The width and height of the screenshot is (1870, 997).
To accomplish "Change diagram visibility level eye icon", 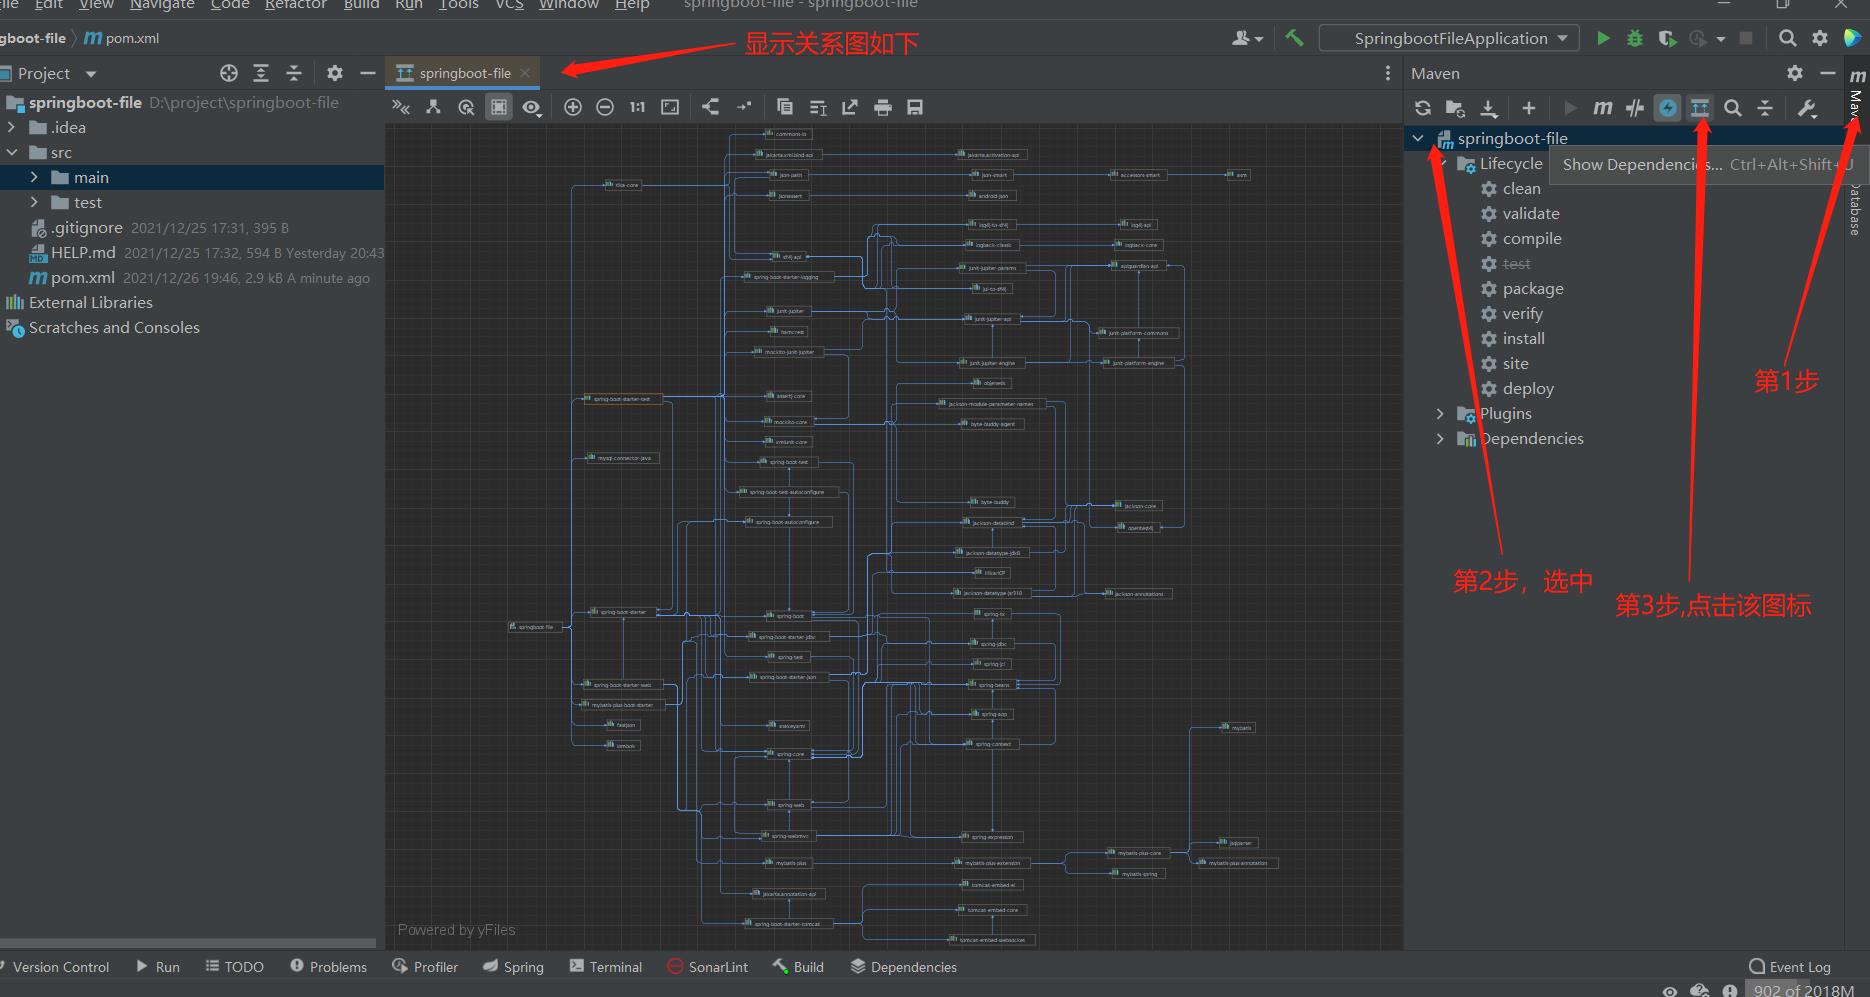I will pos(532,107).
